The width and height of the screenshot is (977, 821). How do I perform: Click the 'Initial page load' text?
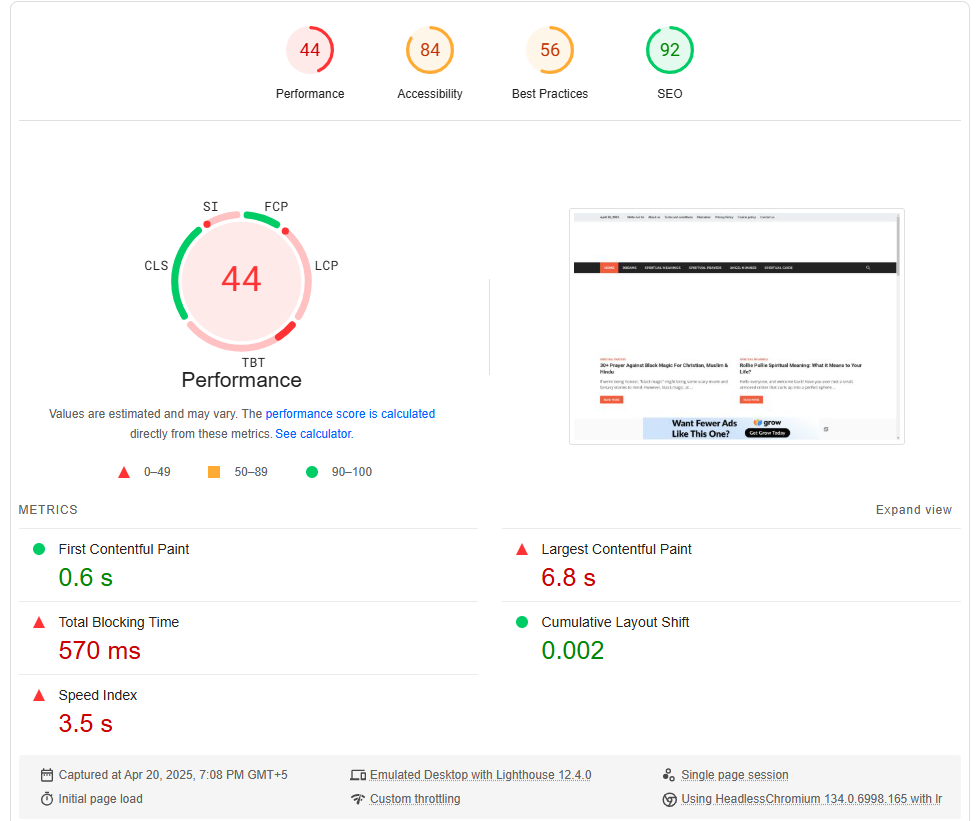pyautogui.click(x=100, y=799)
